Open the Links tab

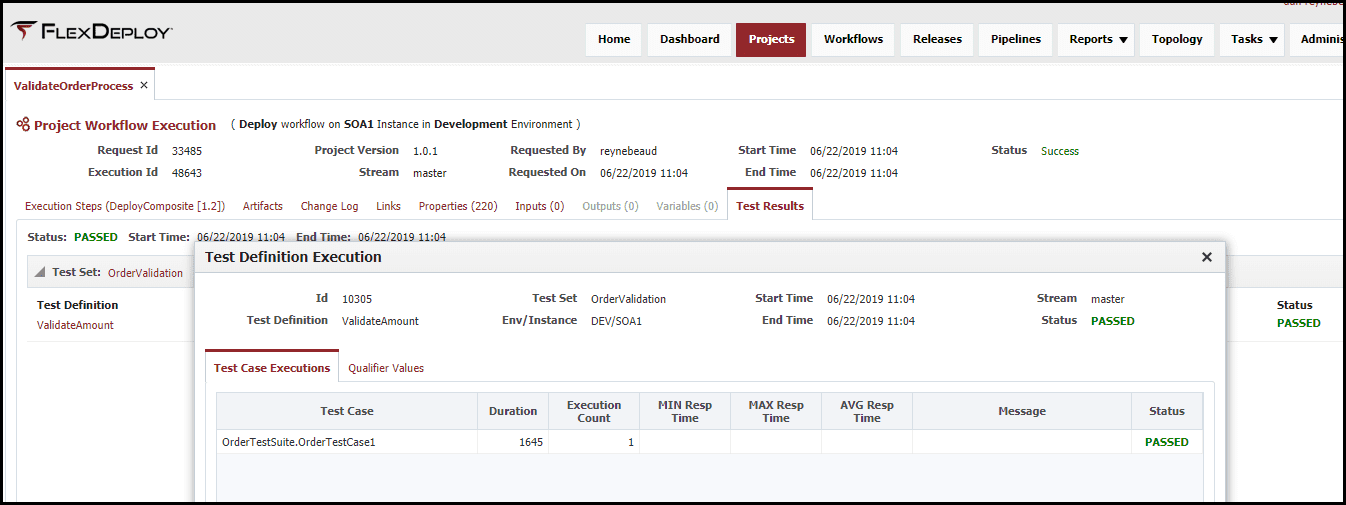(388, 206)
